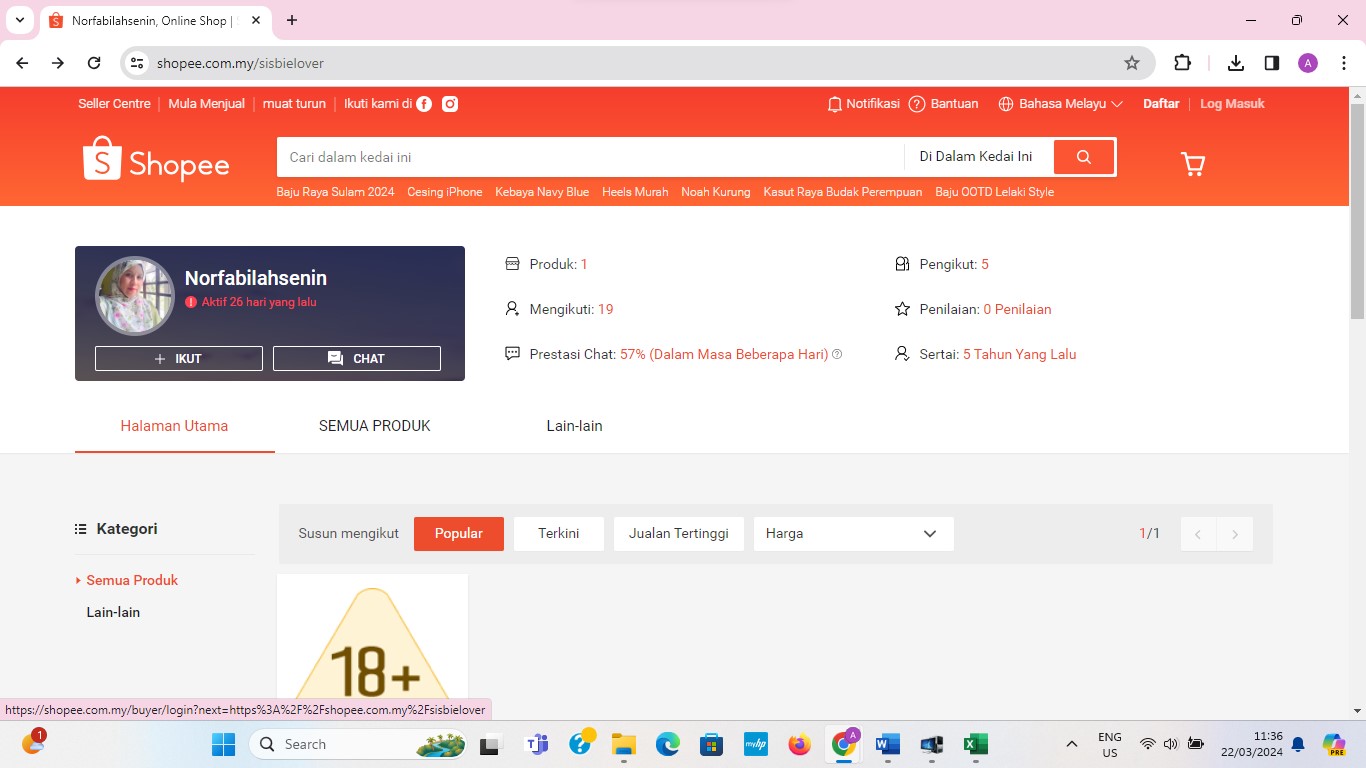Click the search magnifier icon

(1083, 156)
